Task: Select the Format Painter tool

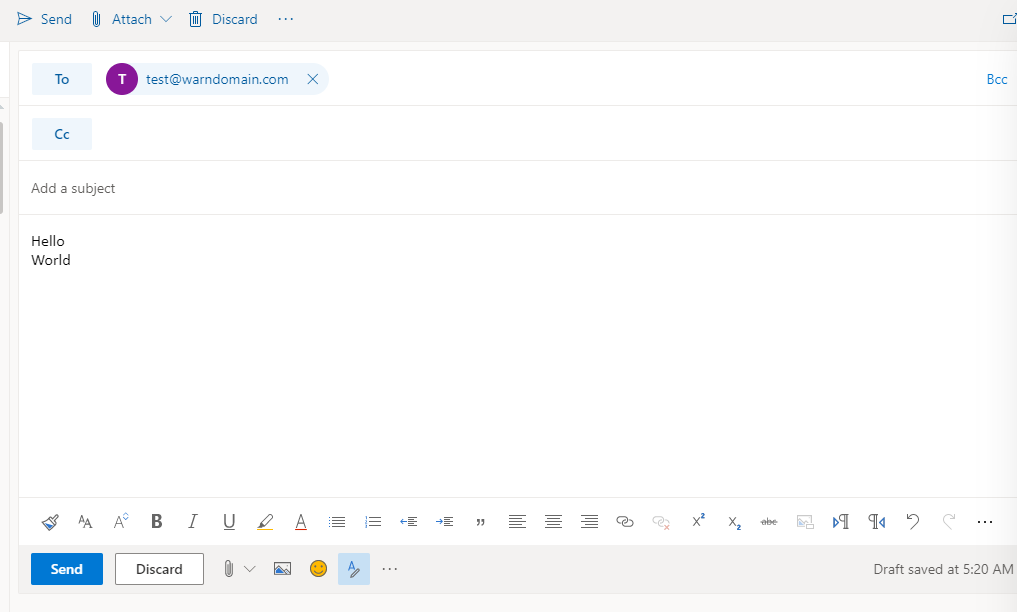Action: (49, 521)
